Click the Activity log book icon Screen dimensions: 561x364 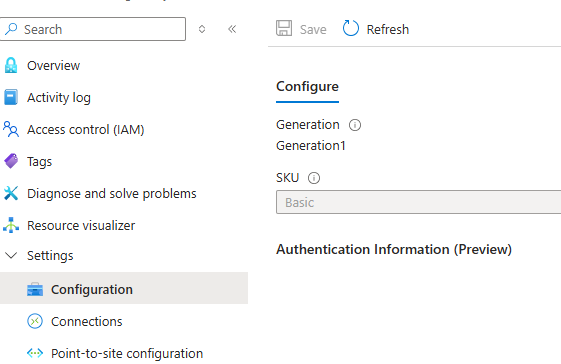tap(11, 97)
